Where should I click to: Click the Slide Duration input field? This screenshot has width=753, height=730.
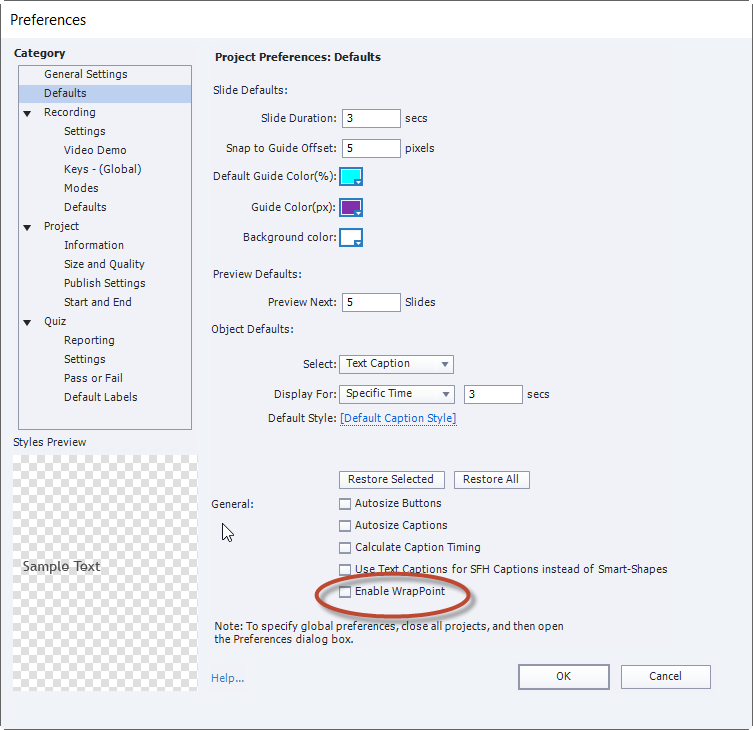click(x=371, y=118)
